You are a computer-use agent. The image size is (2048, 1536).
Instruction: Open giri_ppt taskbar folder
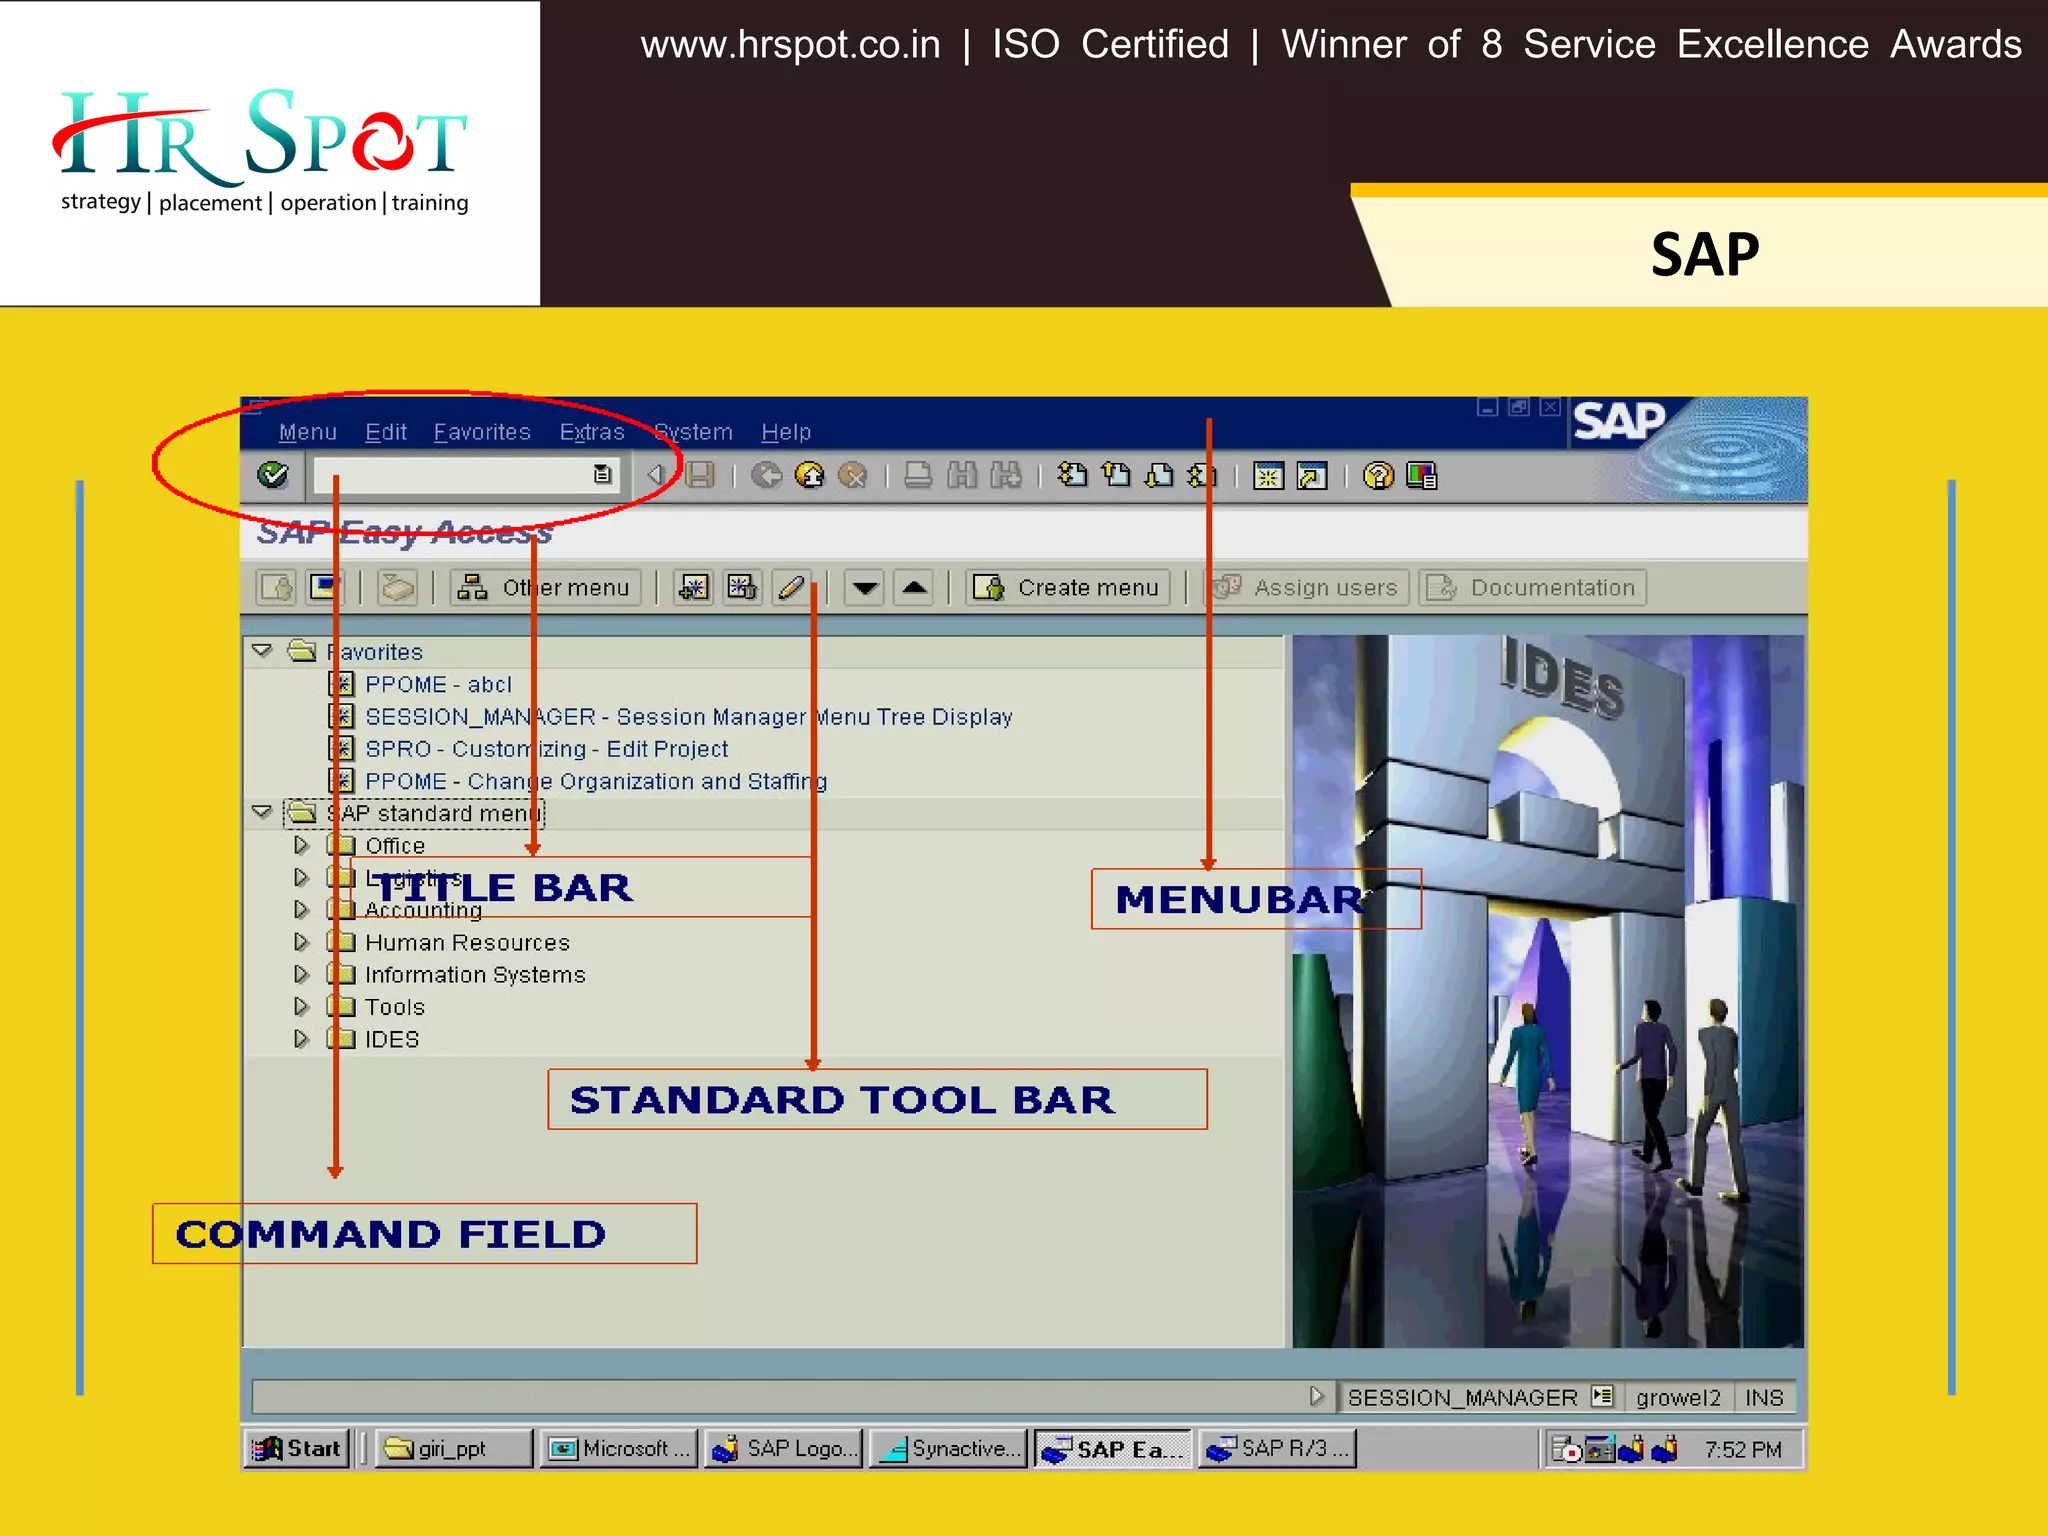(x=453, y=1448)
